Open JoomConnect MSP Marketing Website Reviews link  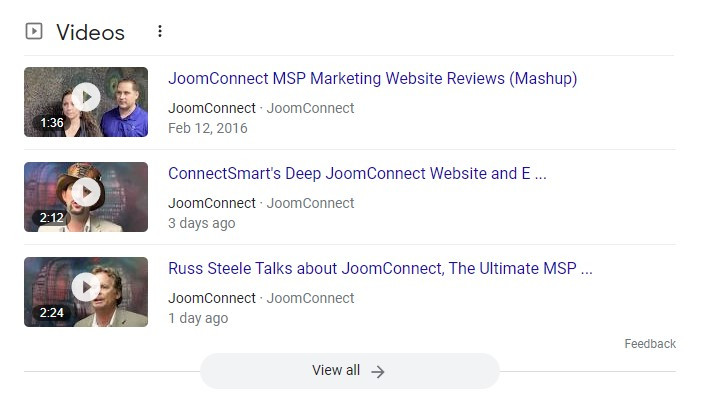(x=372, y=79)
